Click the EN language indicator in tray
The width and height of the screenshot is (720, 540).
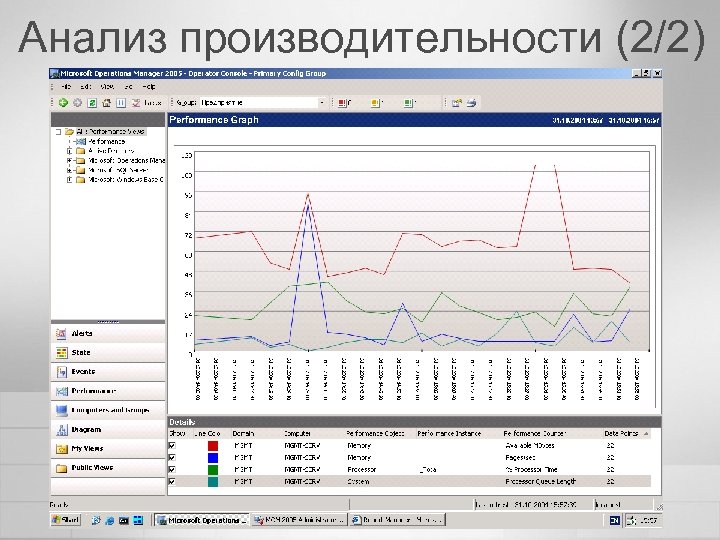point(614,520)
